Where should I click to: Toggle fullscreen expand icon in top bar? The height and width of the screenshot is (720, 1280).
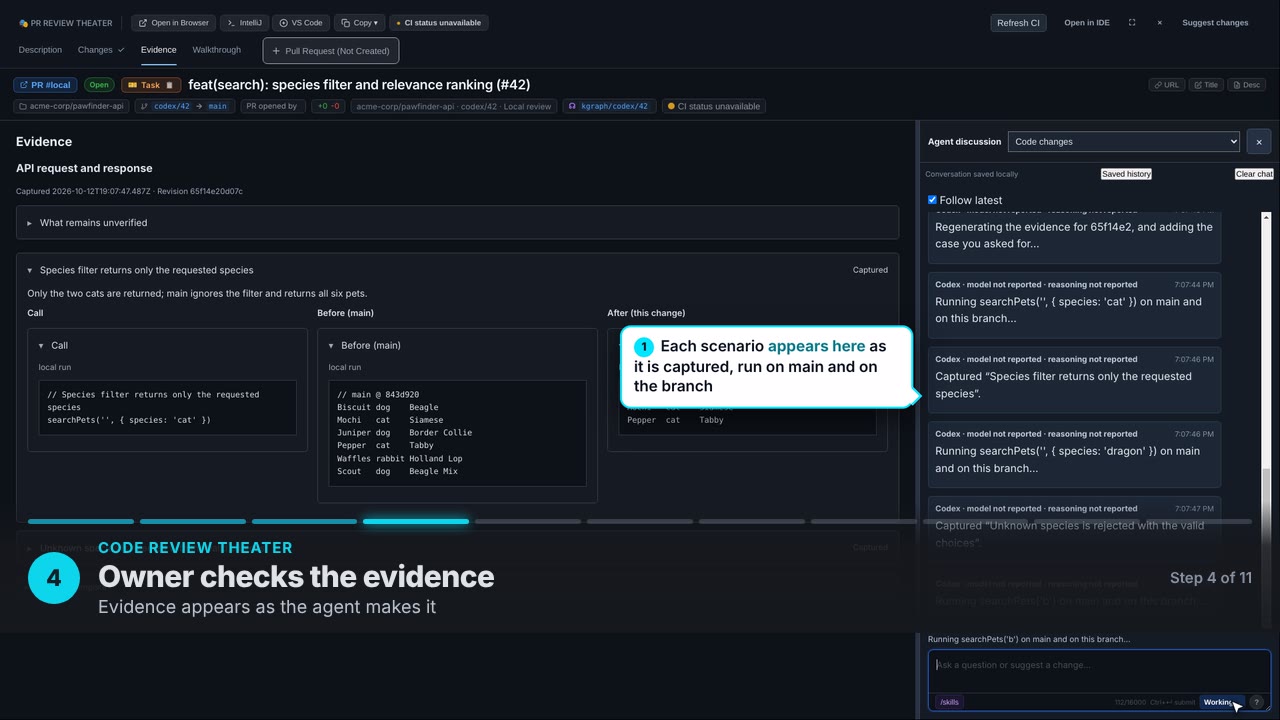[x=1132, y=23]
